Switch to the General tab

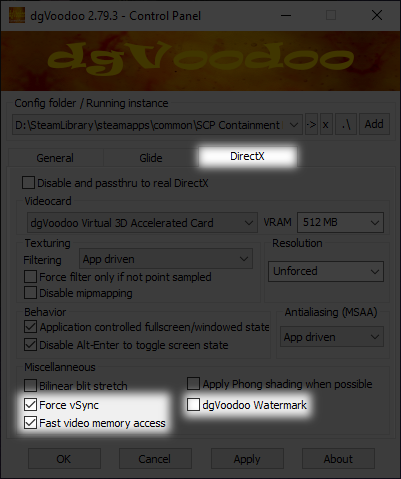[x=55, y=158]
